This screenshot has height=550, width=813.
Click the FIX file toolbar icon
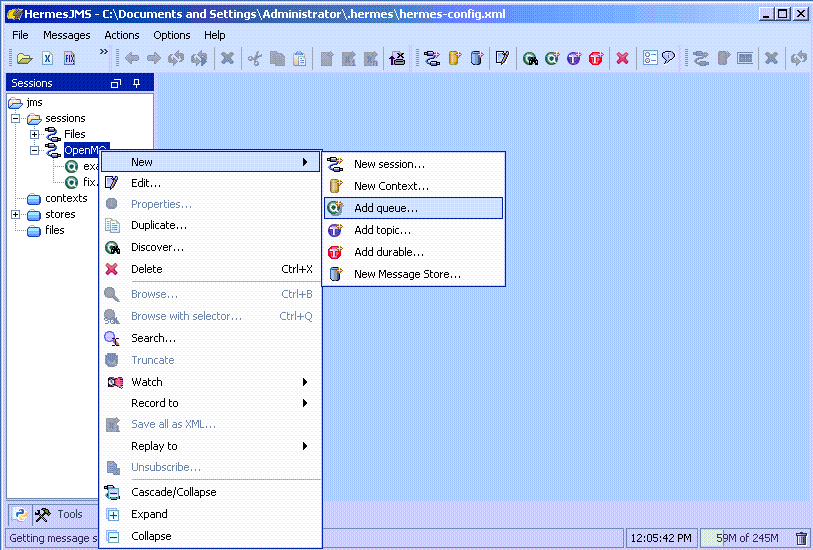69,59
